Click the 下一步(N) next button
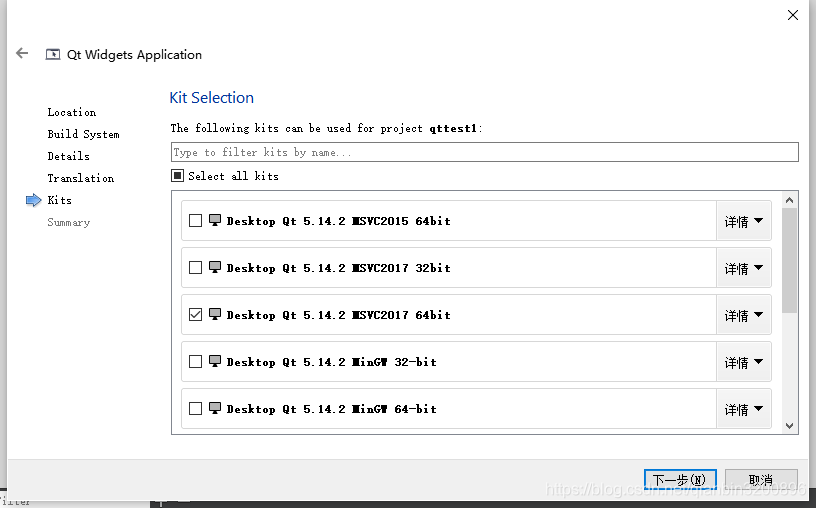 [x=680, y=479]
